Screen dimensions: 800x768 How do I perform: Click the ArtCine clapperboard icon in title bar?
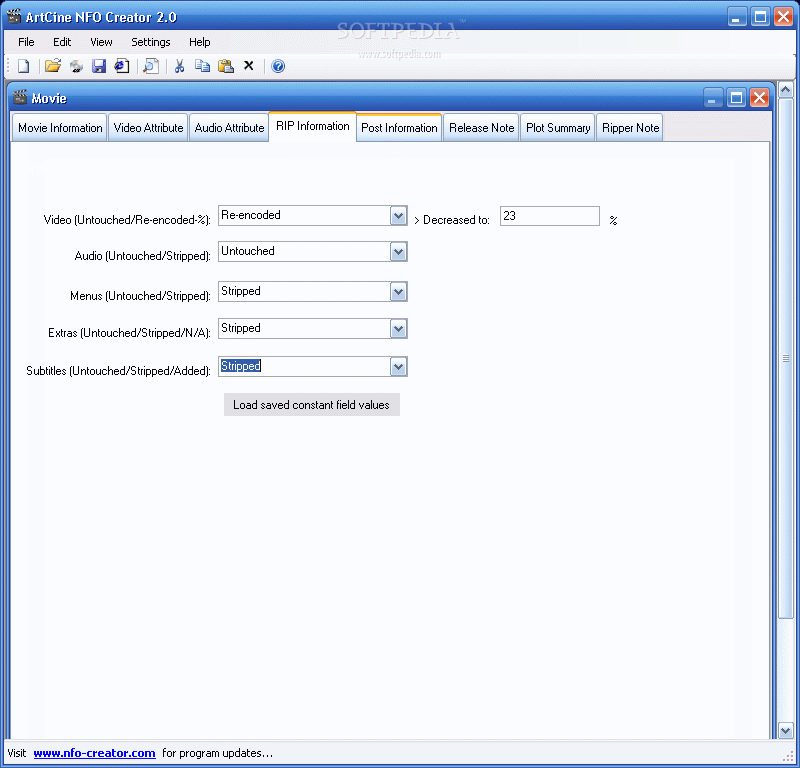tap(14, 16)
